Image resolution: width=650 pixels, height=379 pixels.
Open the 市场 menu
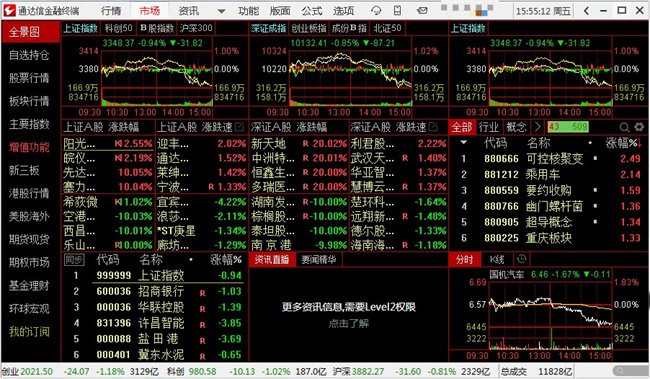coord(150,11)
